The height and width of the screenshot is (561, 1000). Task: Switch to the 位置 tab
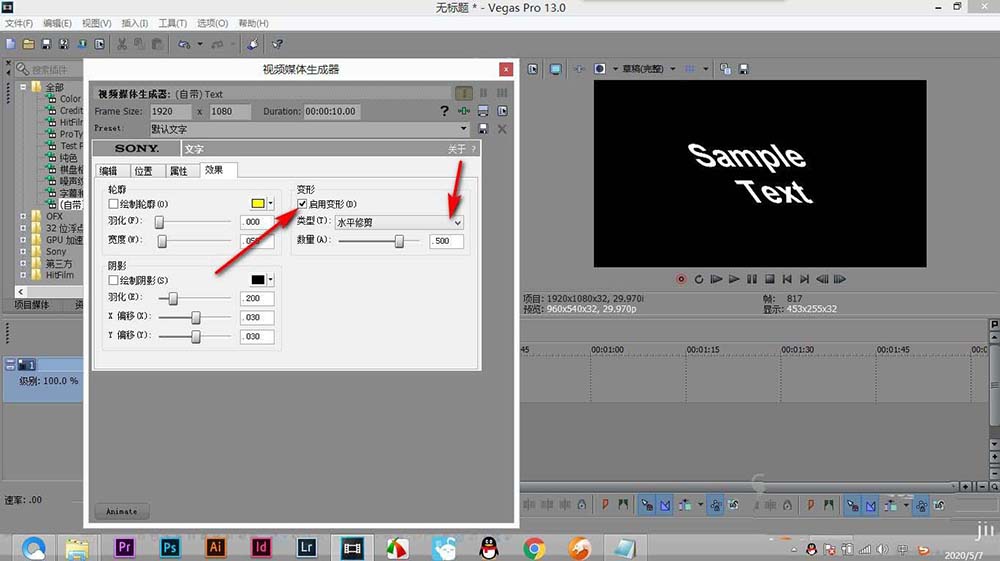click(x=143, y=171)
